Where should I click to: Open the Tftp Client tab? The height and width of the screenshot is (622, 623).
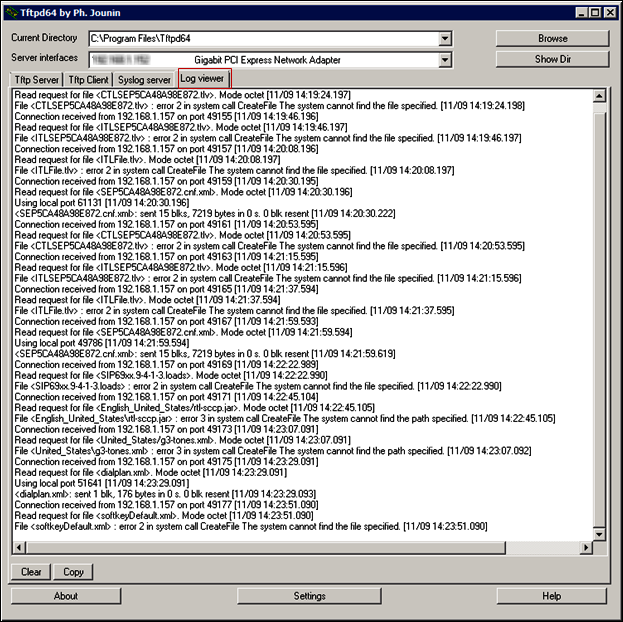pos(90,79)
